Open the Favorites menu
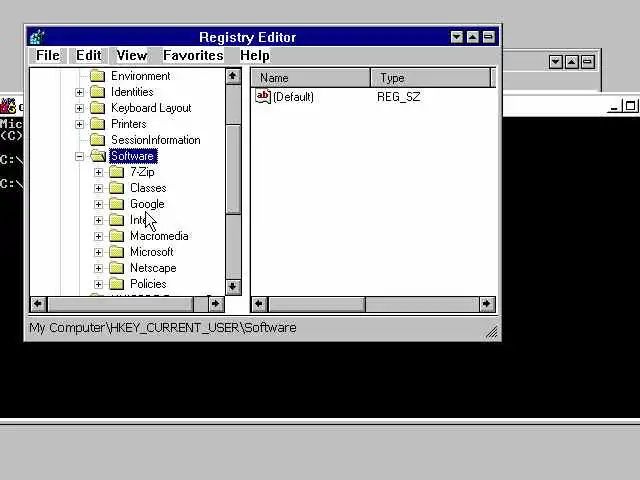Screen dimensions: 640x480 (193, 55)
